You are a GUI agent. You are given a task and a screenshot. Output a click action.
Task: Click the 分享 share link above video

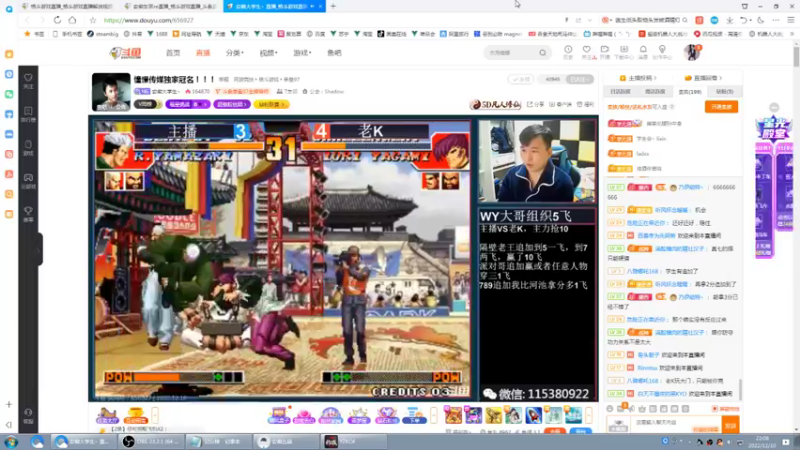tap(536, 104)
